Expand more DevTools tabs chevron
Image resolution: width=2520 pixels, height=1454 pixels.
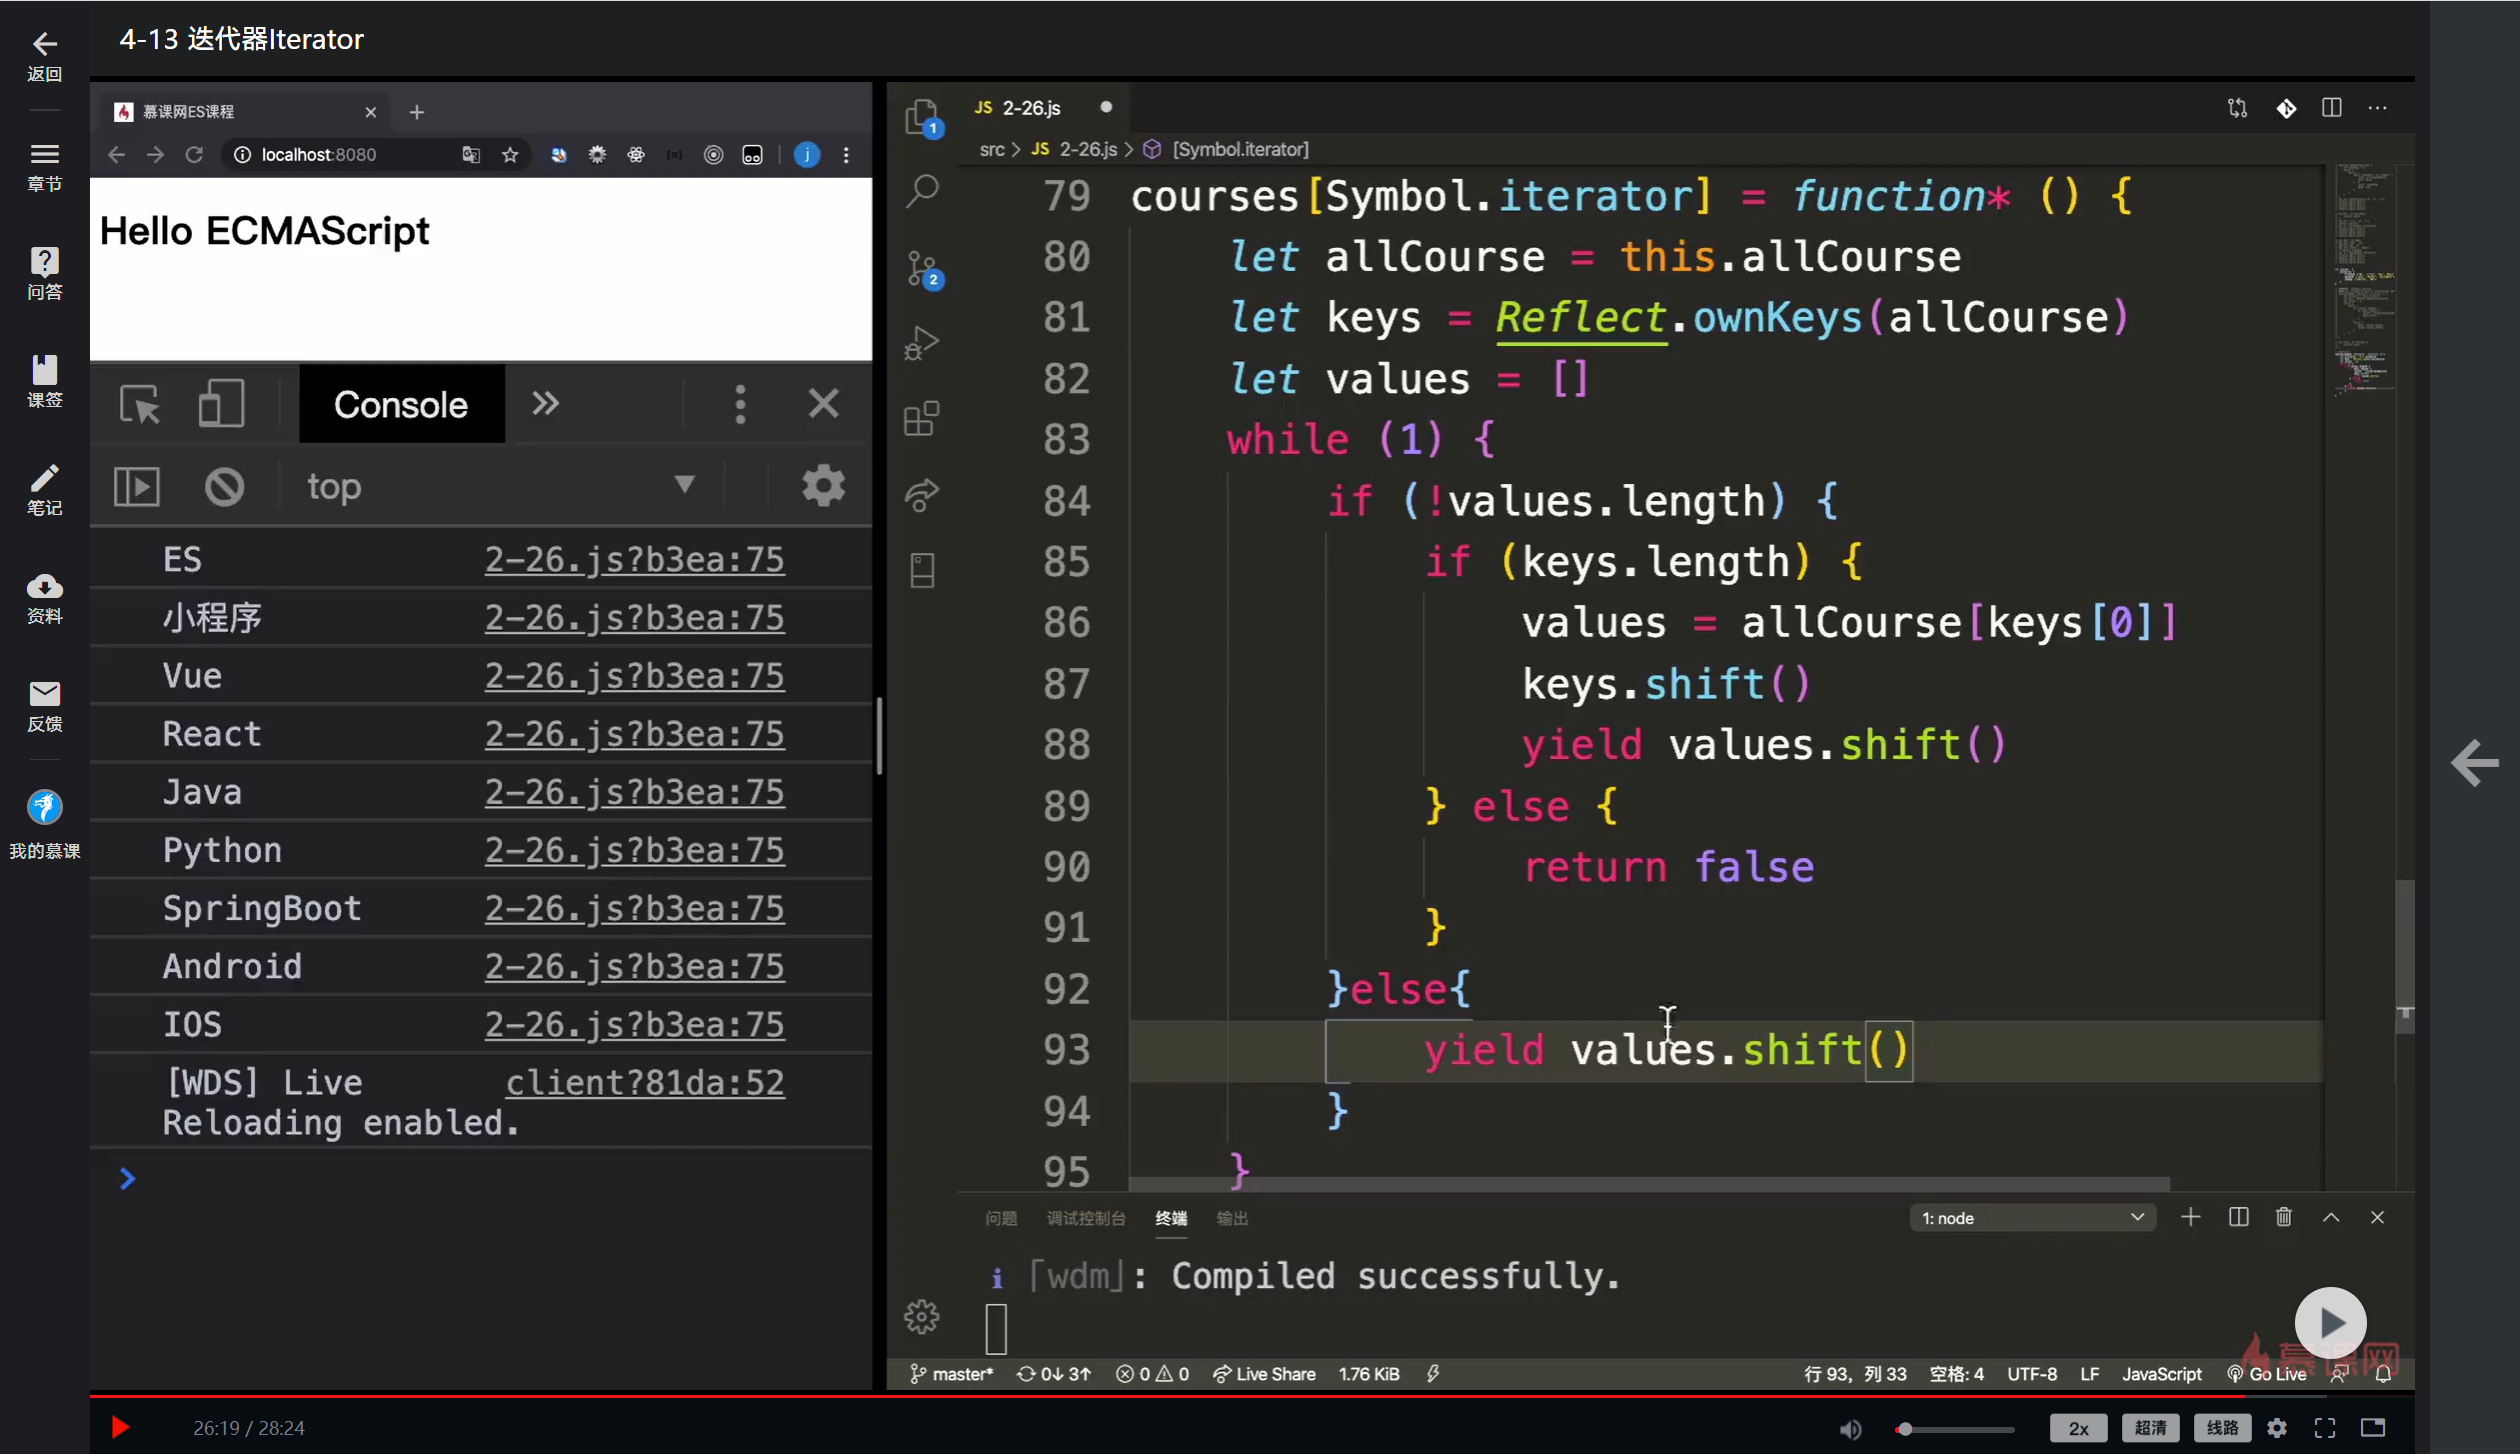545,404
